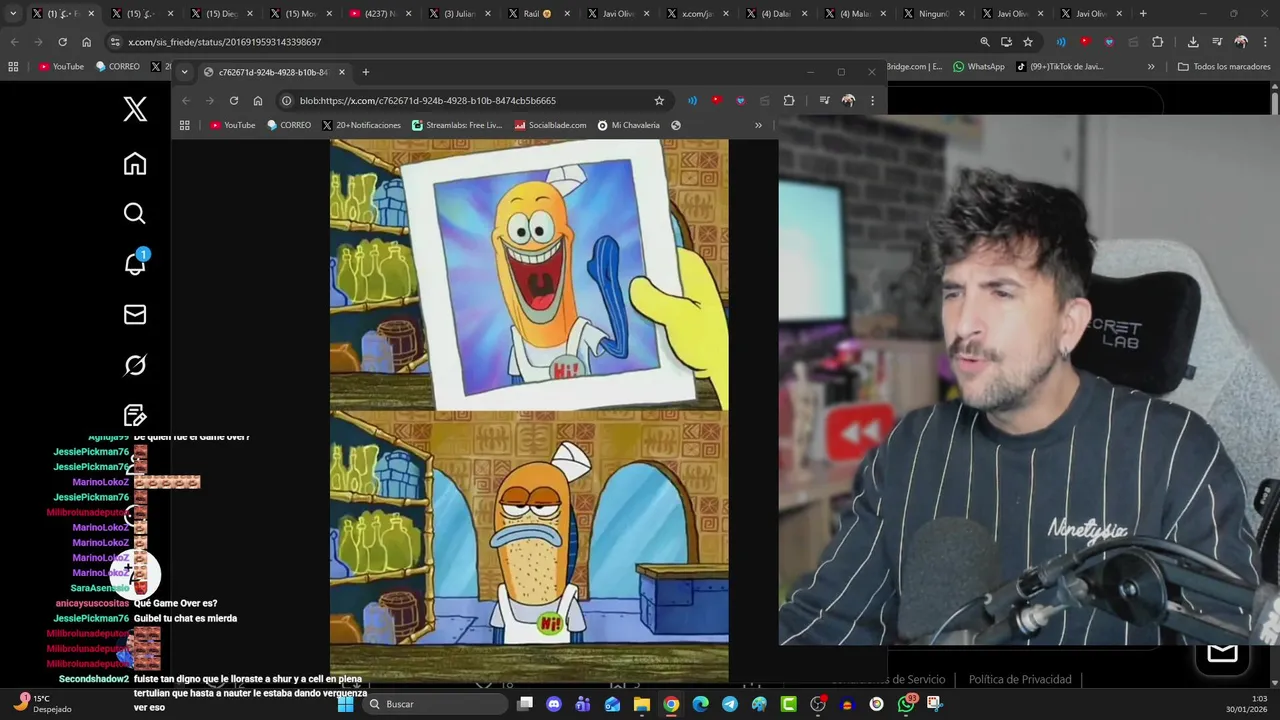
Task: Open File Explorer from the taskbar
Action: pos(642,704)
